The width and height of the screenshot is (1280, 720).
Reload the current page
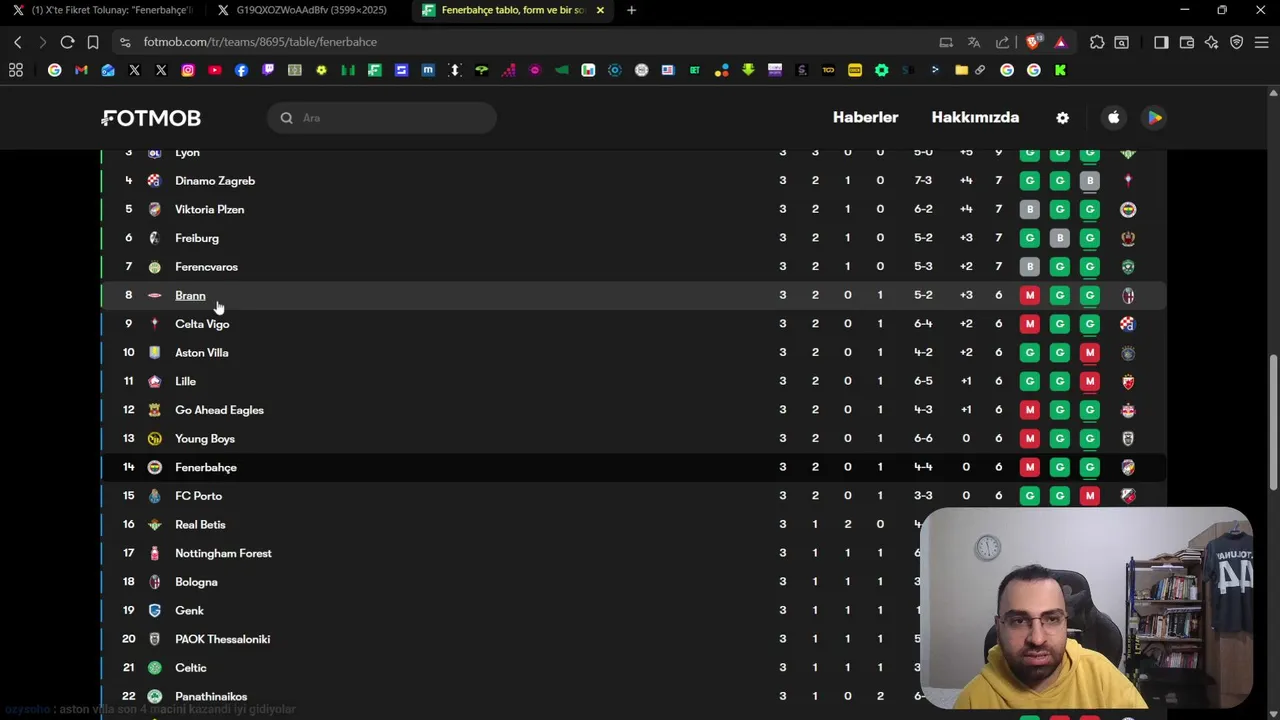67,42
